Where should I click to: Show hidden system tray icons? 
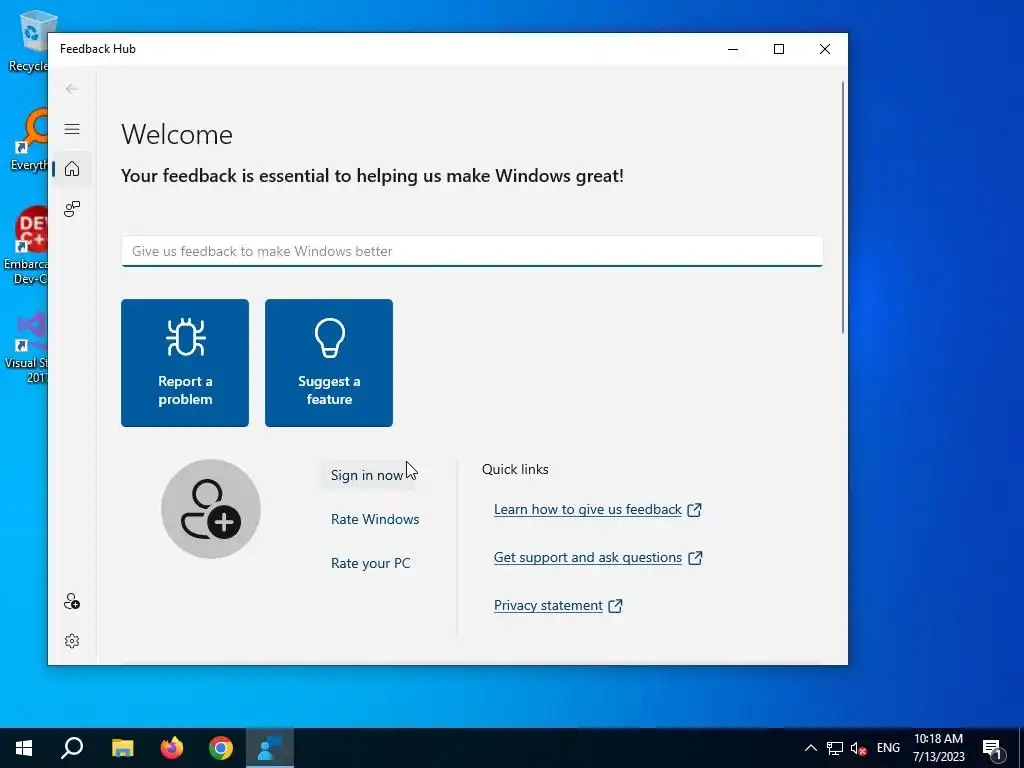click(x=810, y=748)
